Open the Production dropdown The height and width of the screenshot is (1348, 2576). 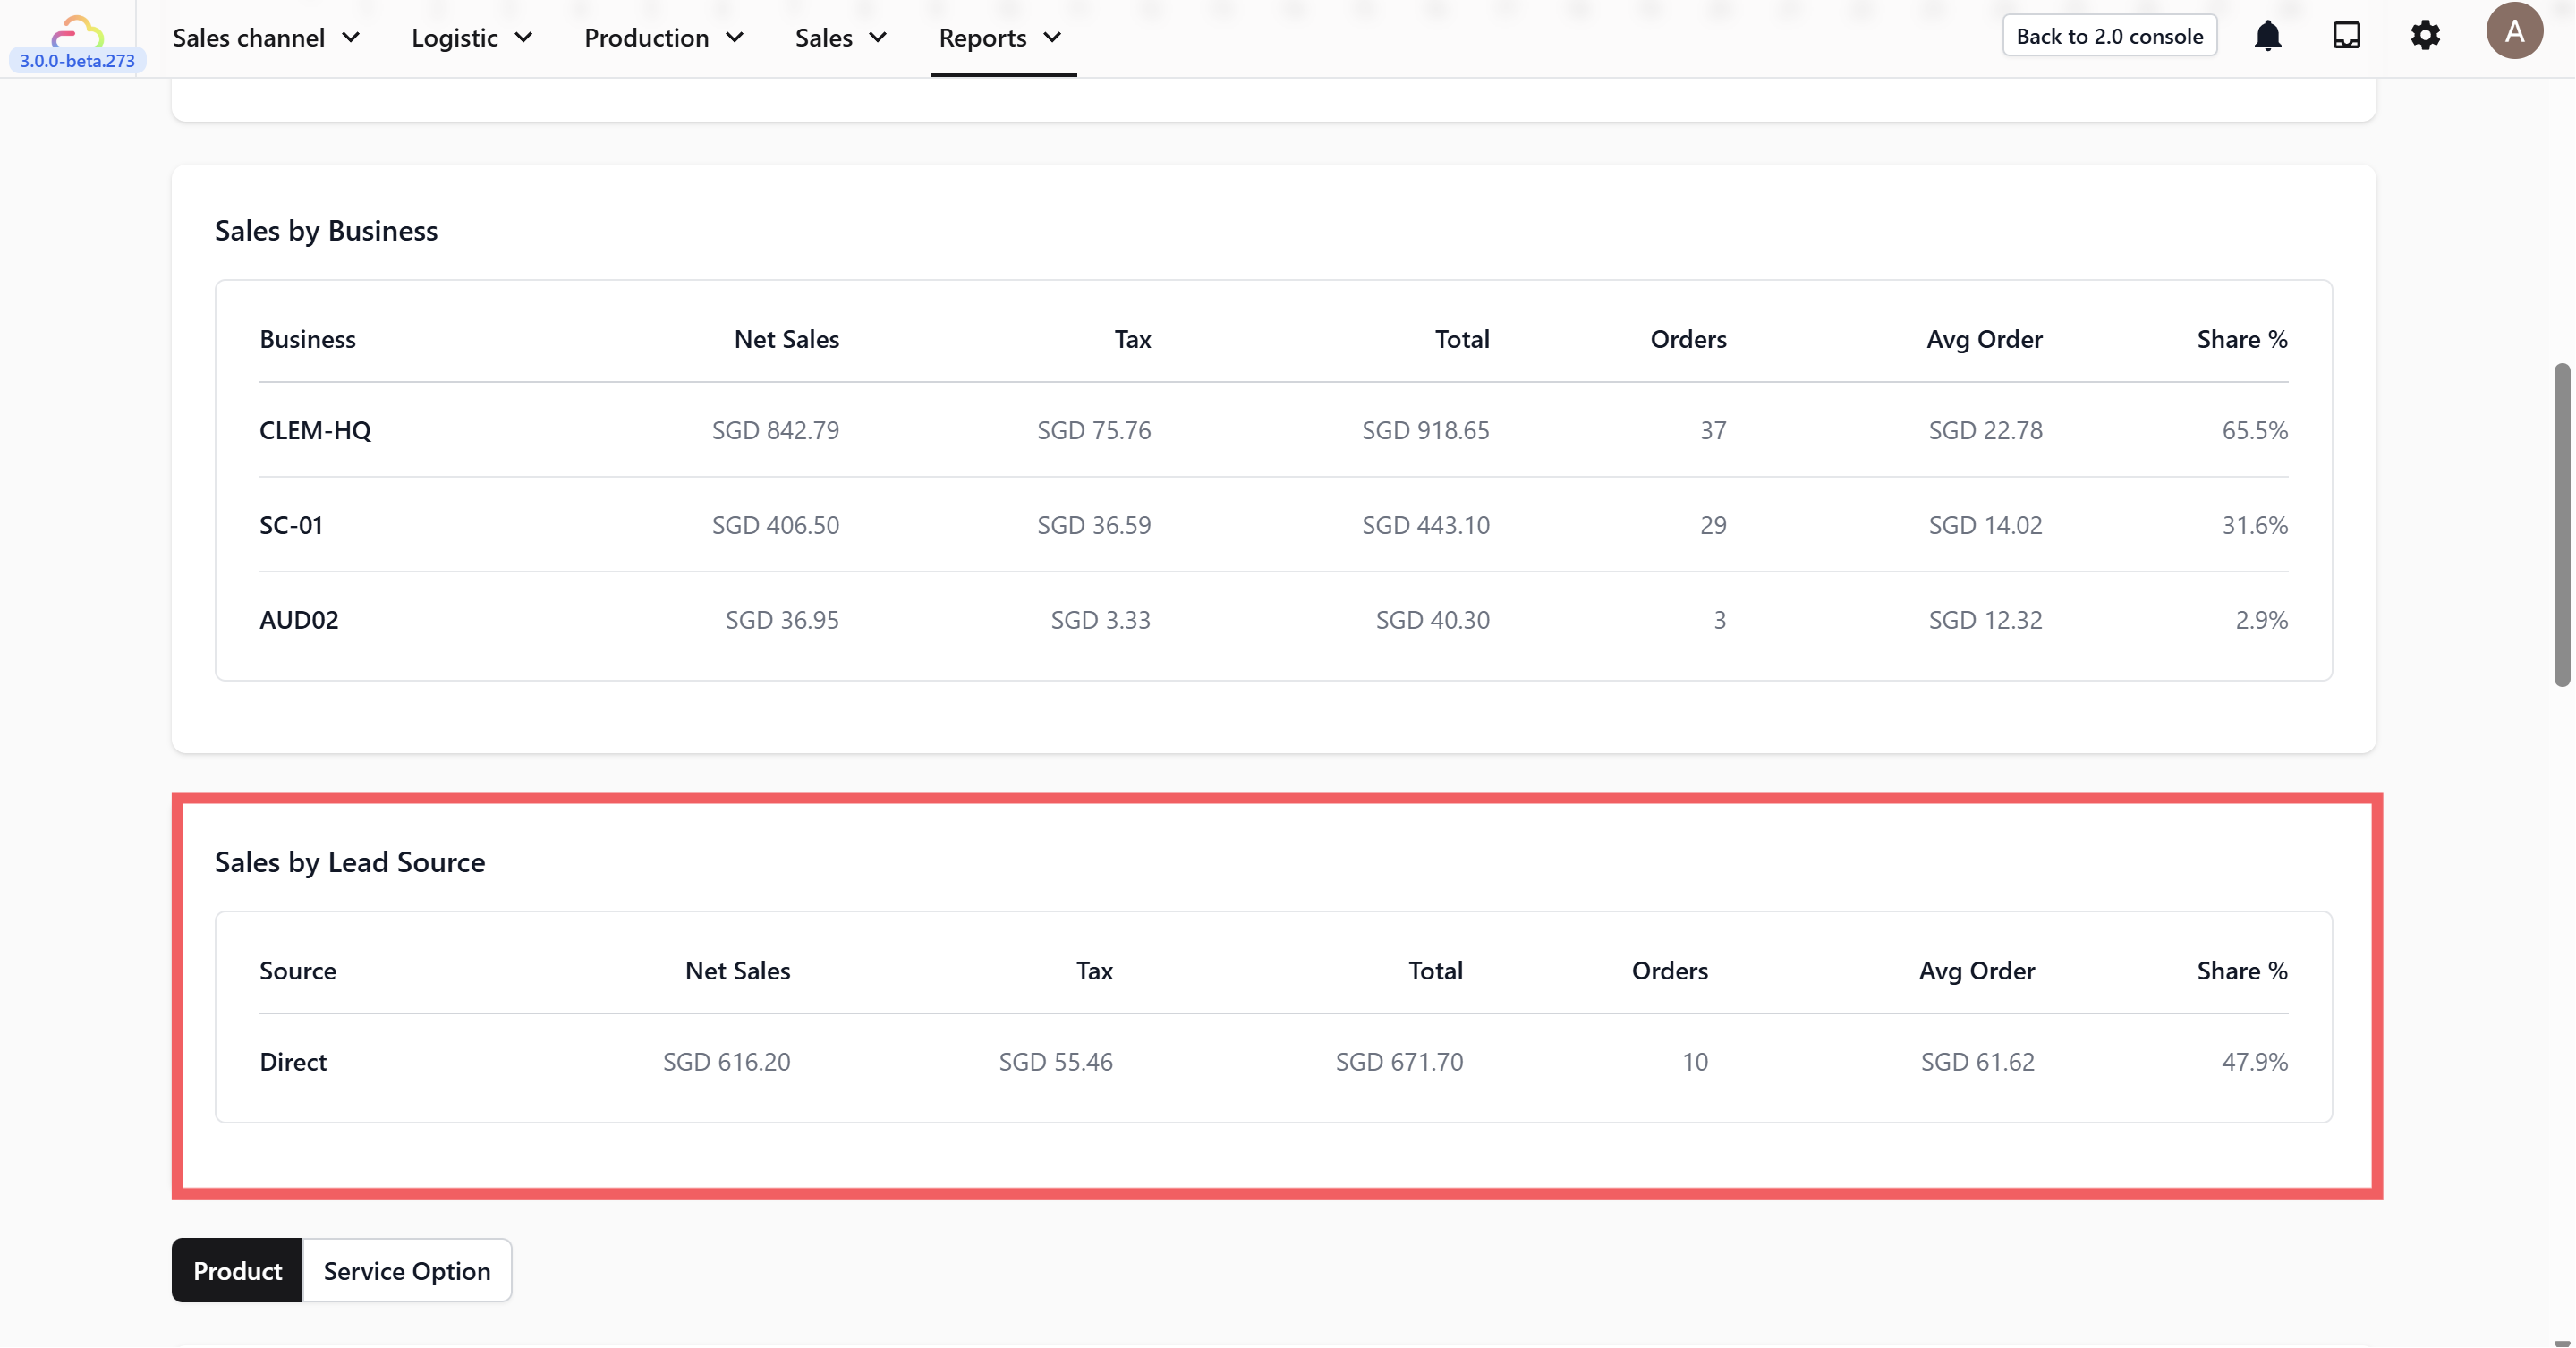664,38
